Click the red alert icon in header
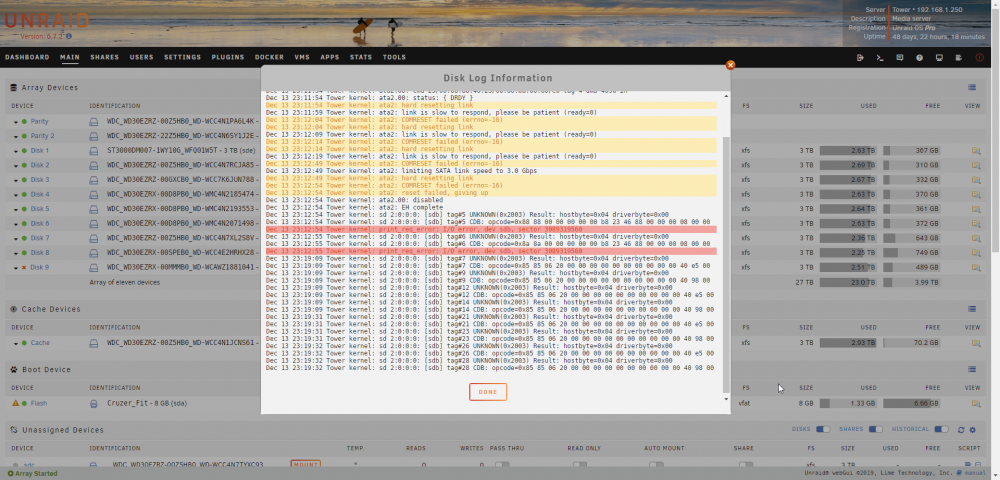Image resolution: width=1000 pixels, height=480 pixels. (x=980, y=57)
